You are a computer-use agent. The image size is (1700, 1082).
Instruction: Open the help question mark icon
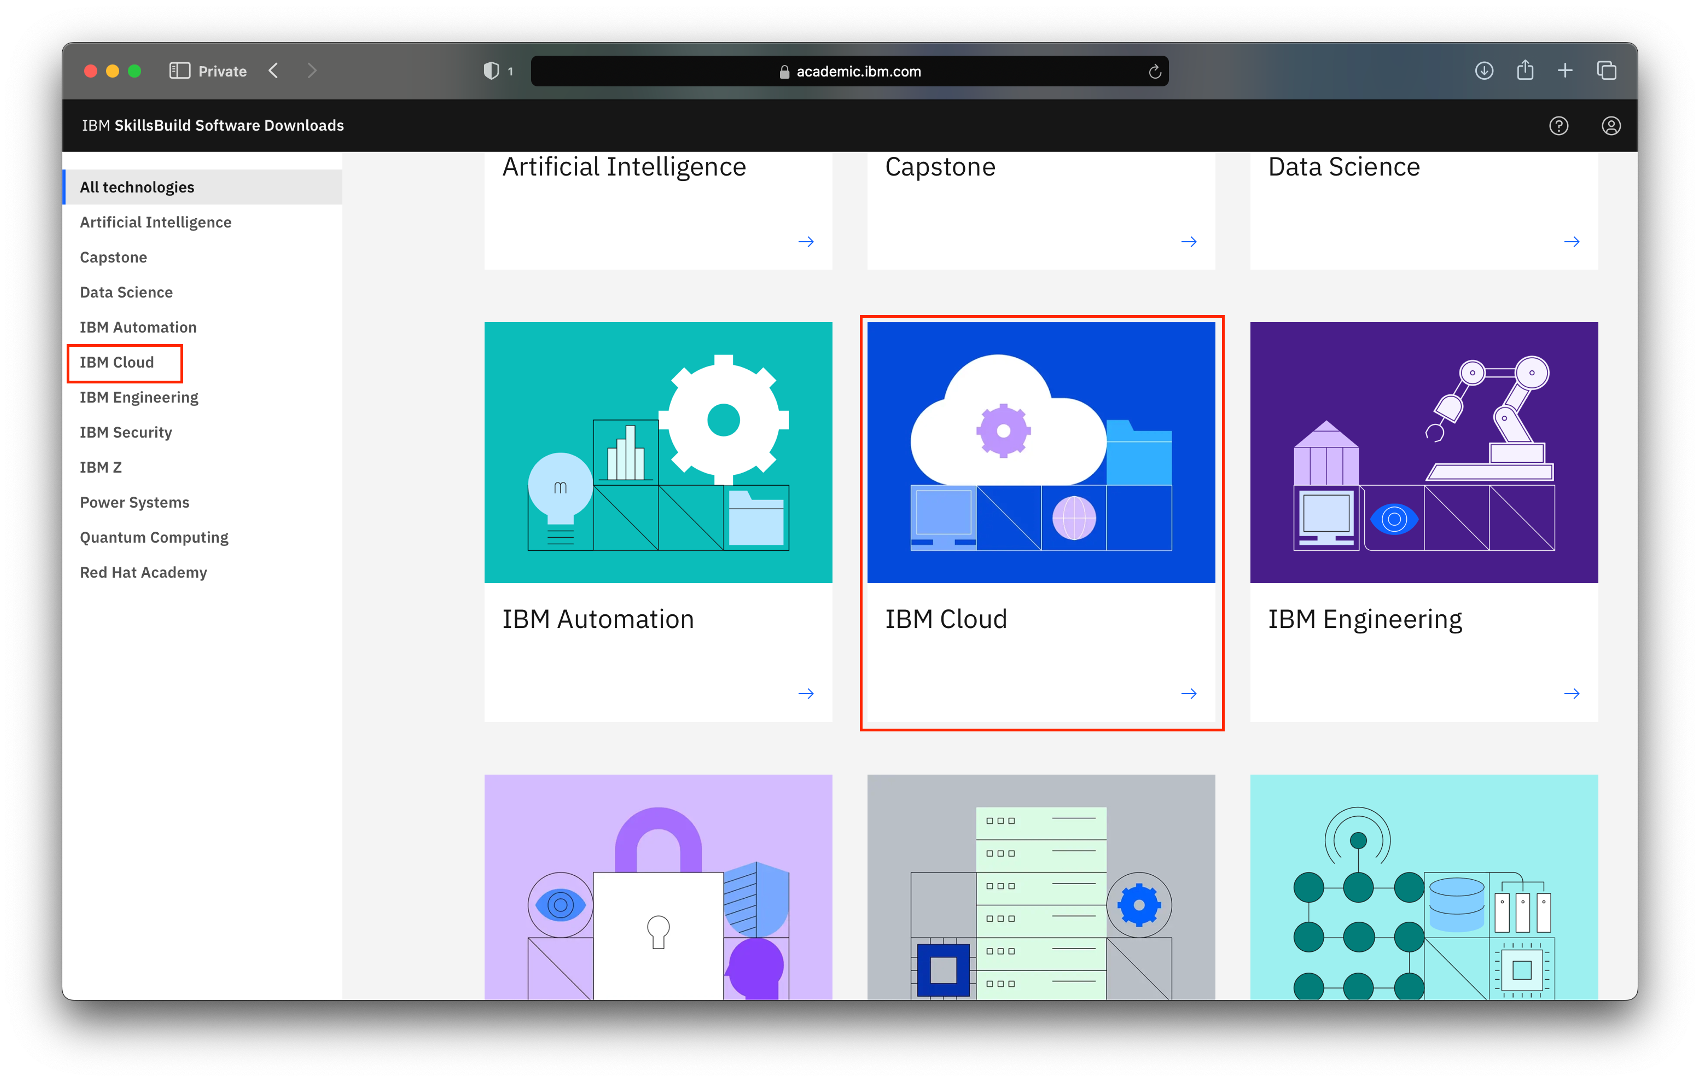pyautogui.click(x=1559, y=126)
